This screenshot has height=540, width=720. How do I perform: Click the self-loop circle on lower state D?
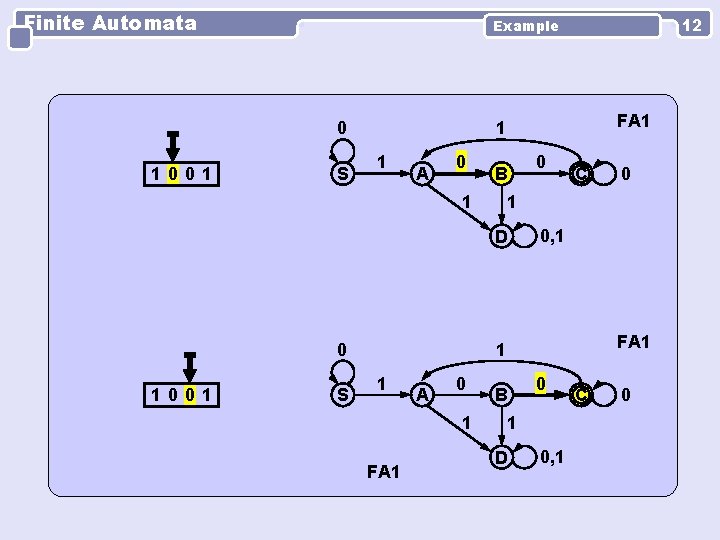pos(525,456)
